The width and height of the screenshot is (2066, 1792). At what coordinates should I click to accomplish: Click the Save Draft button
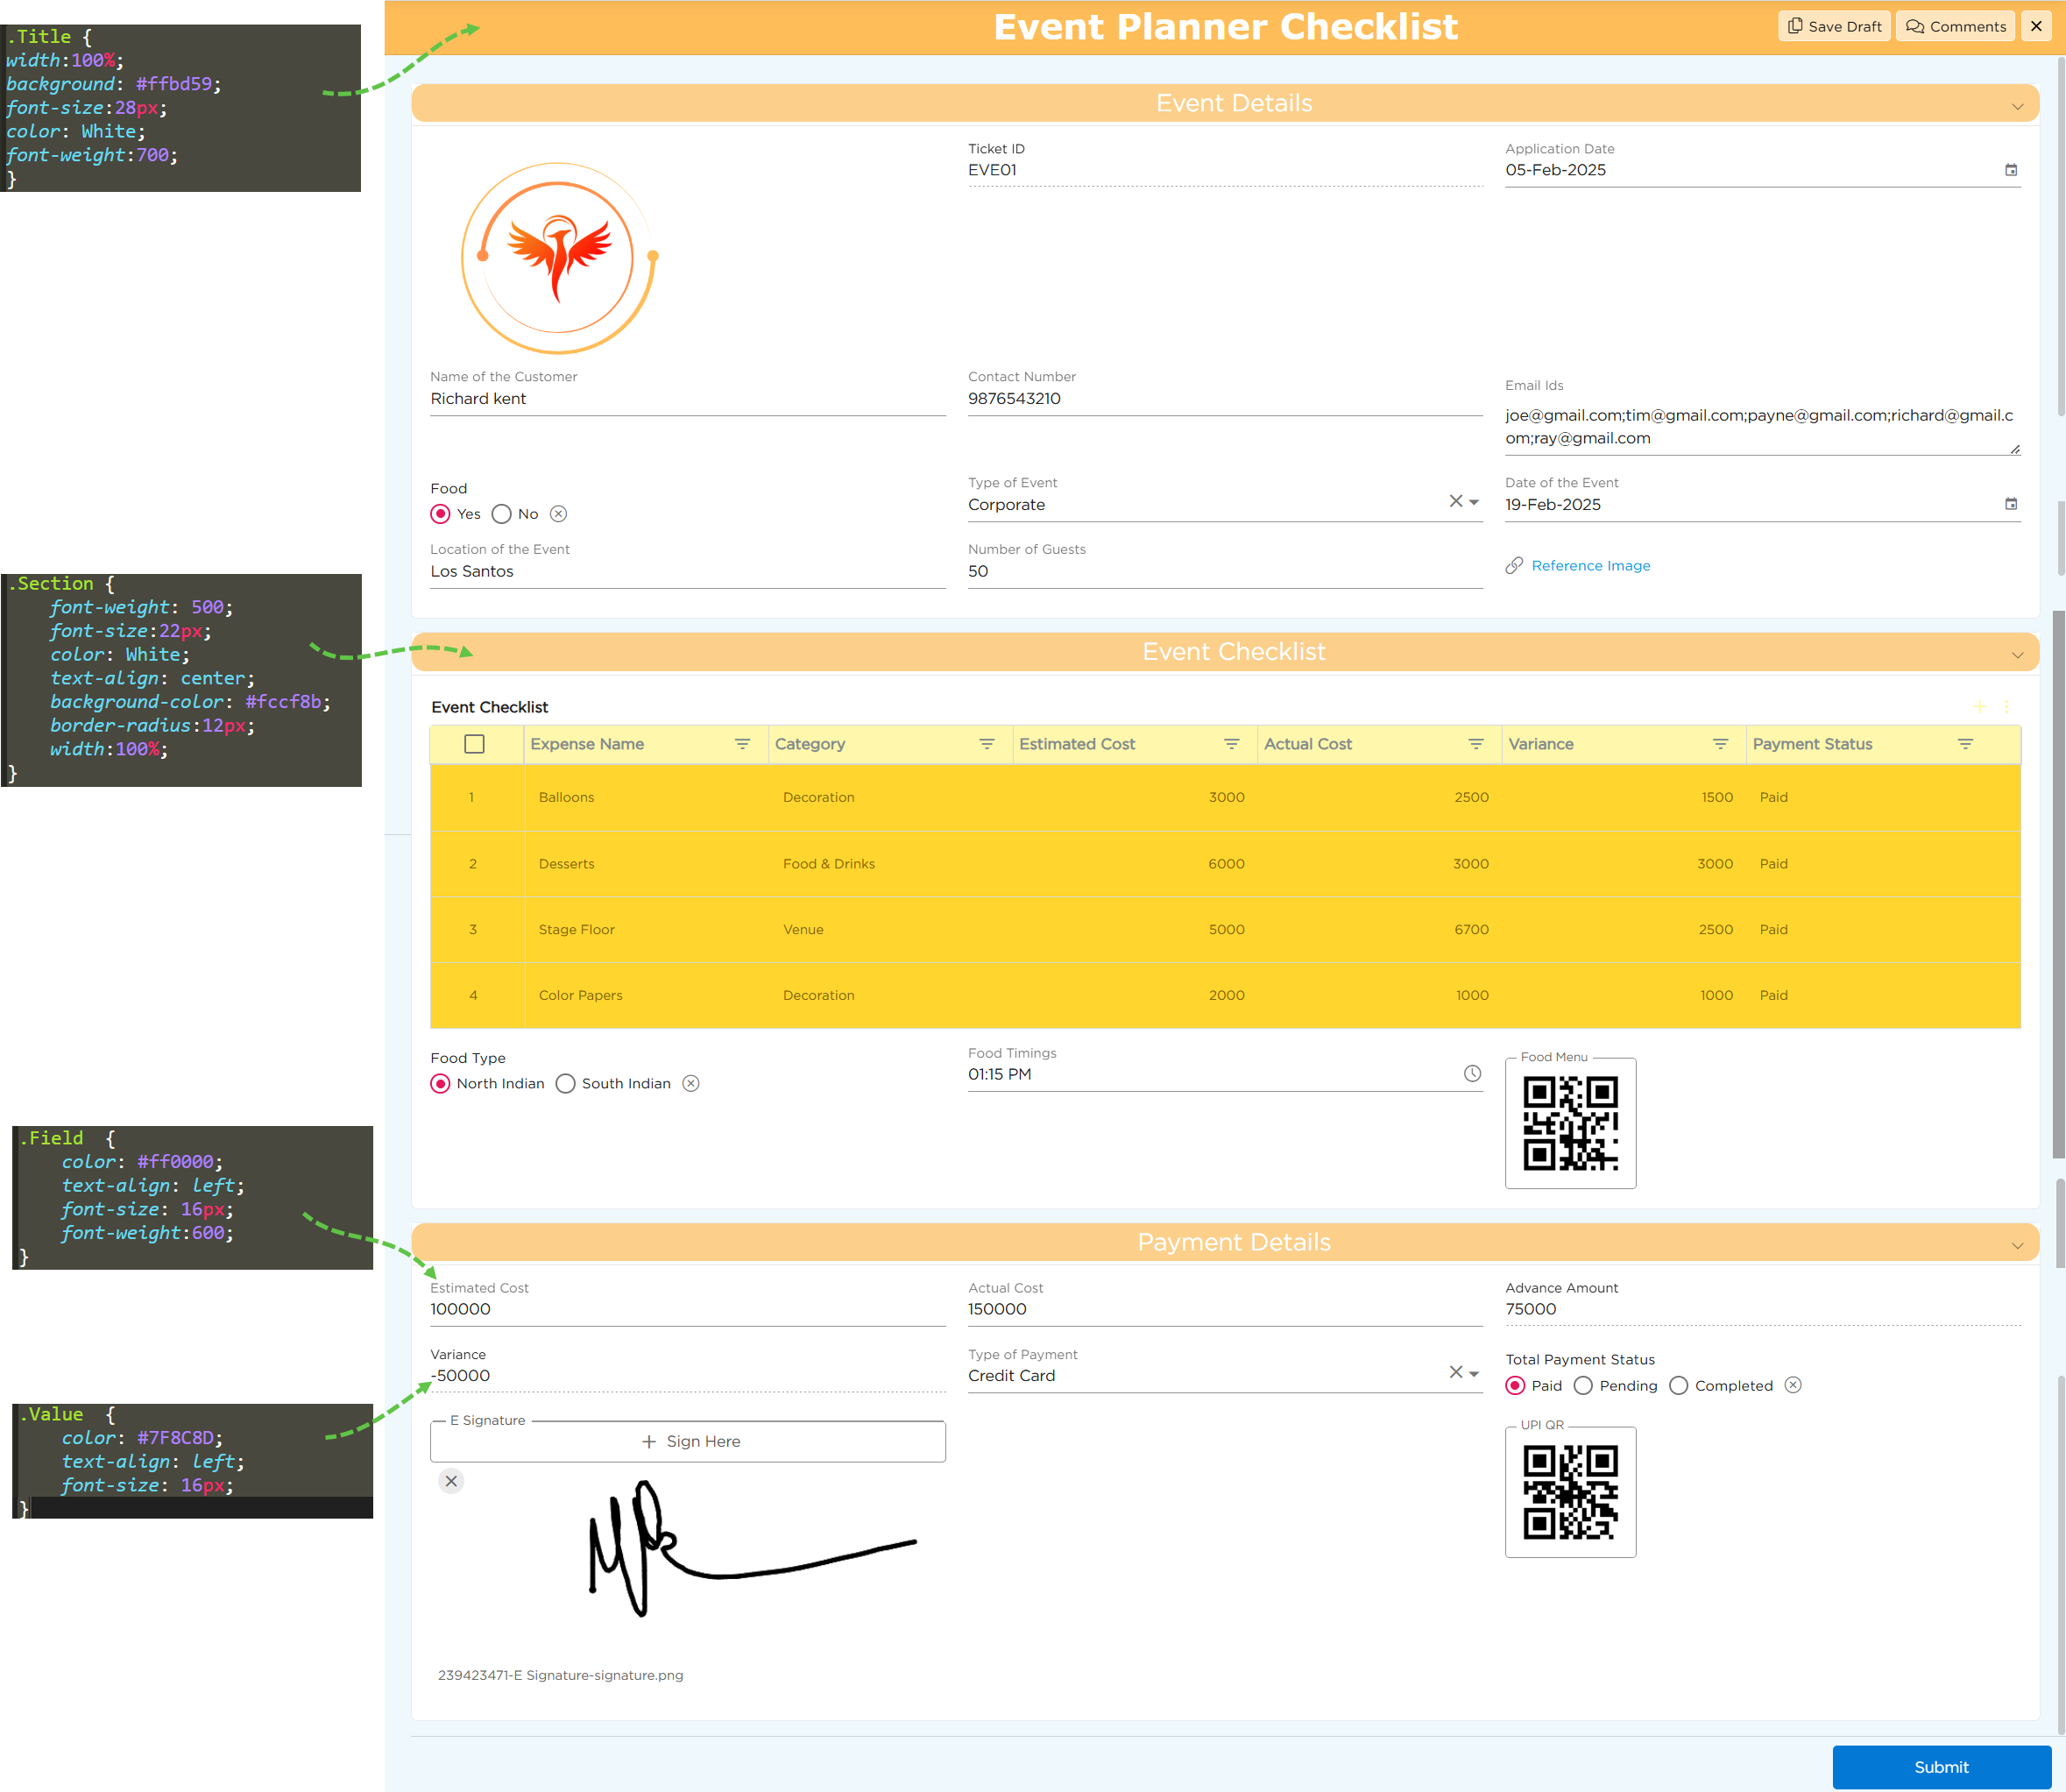[1833, 26]
